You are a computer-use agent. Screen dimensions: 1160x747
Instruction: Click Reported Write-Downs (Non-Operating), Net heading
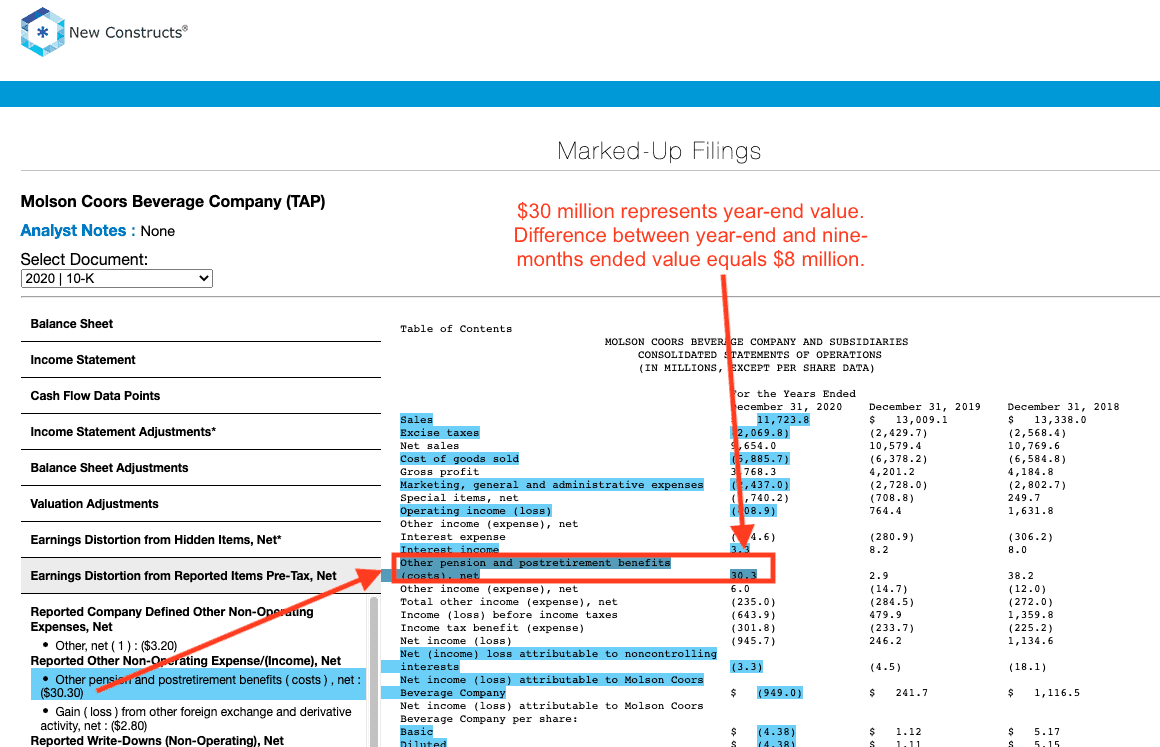pos(157,740)
